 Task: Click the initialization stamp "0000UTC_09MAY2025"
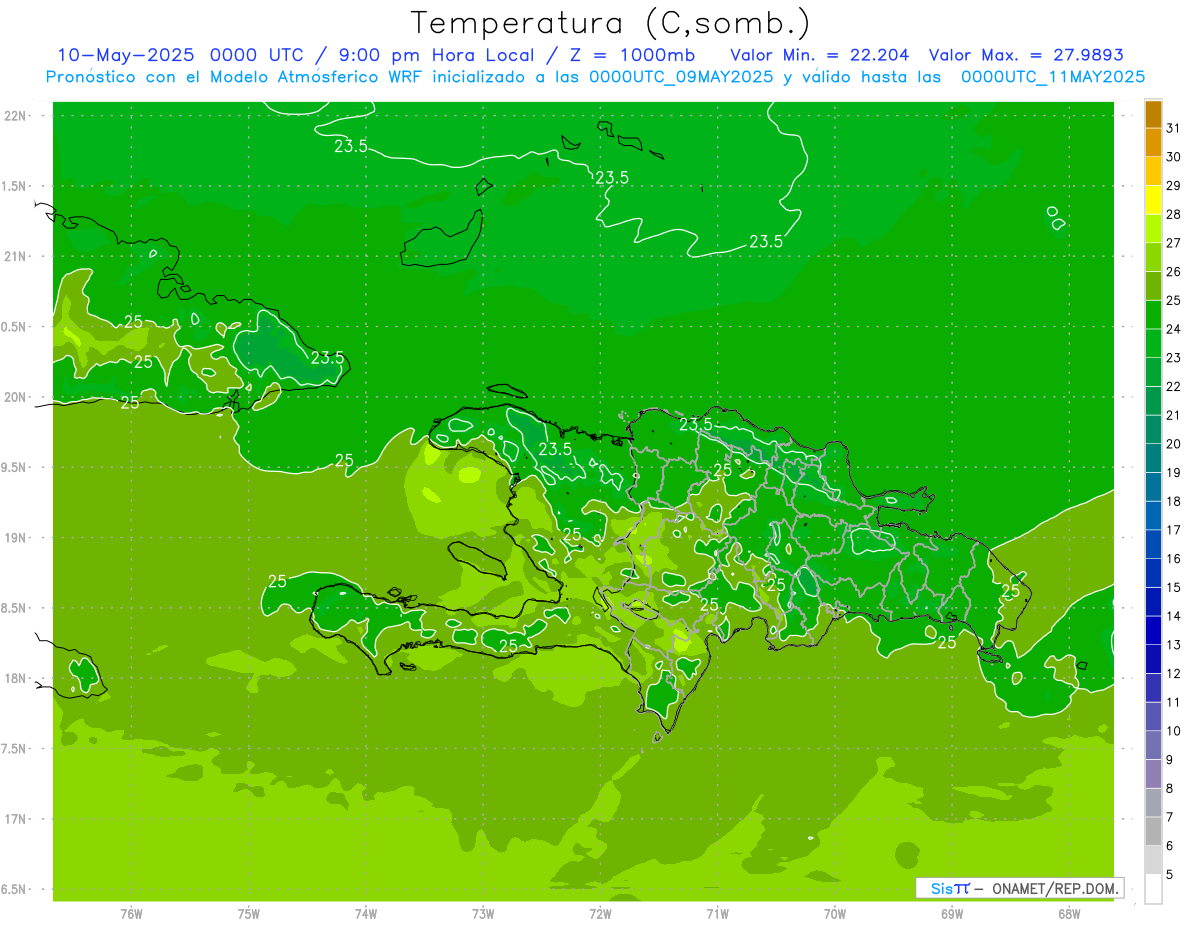[681, 77]
